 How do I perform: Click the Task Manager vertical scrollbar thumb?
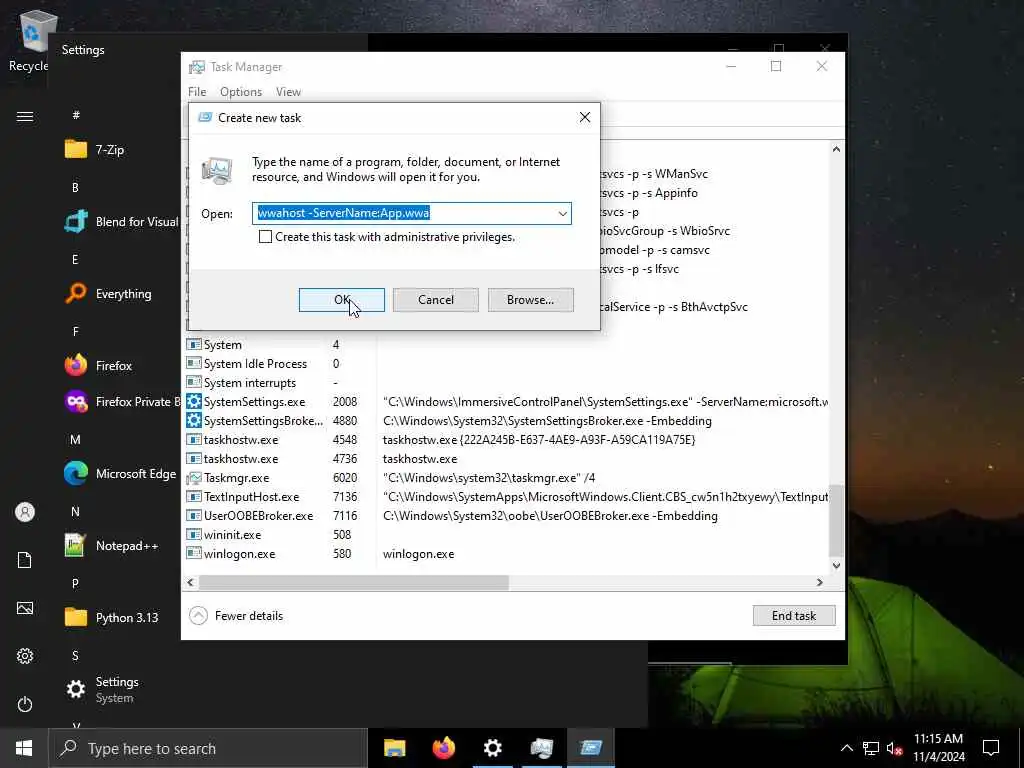click(836, 520)
